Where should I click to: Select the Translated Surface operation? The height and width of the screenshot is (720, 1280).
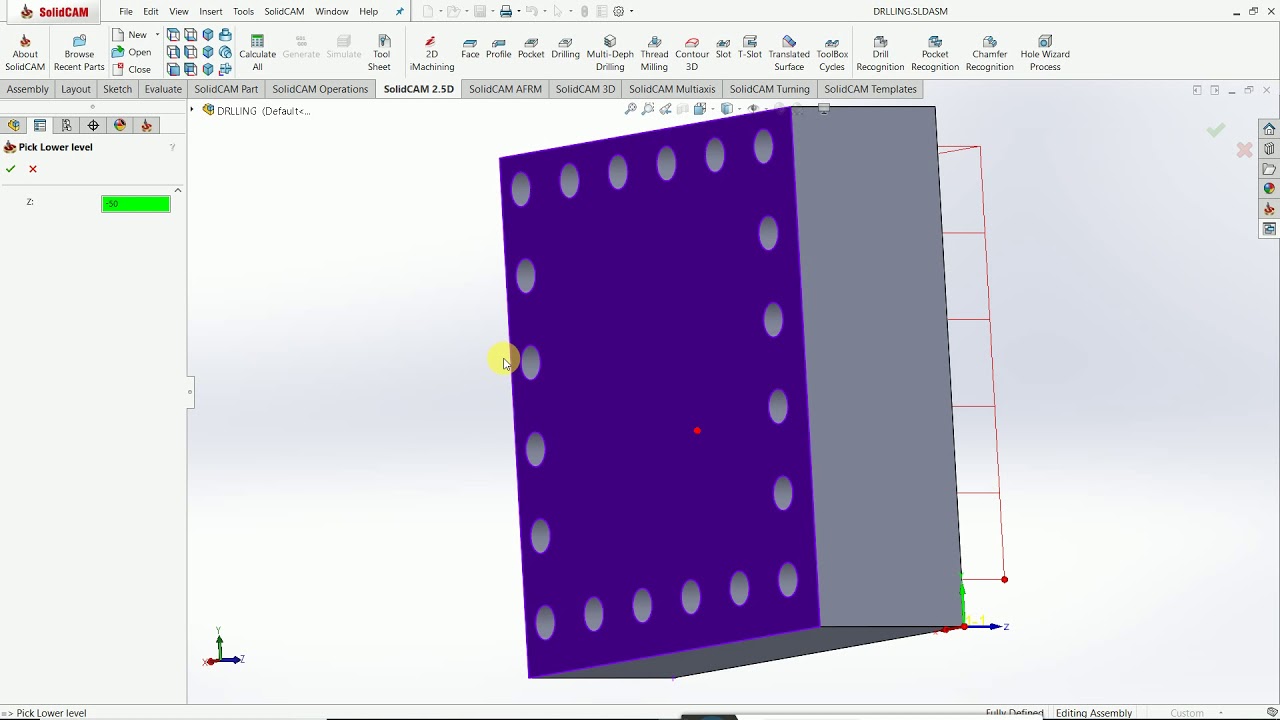coord(789,54)
